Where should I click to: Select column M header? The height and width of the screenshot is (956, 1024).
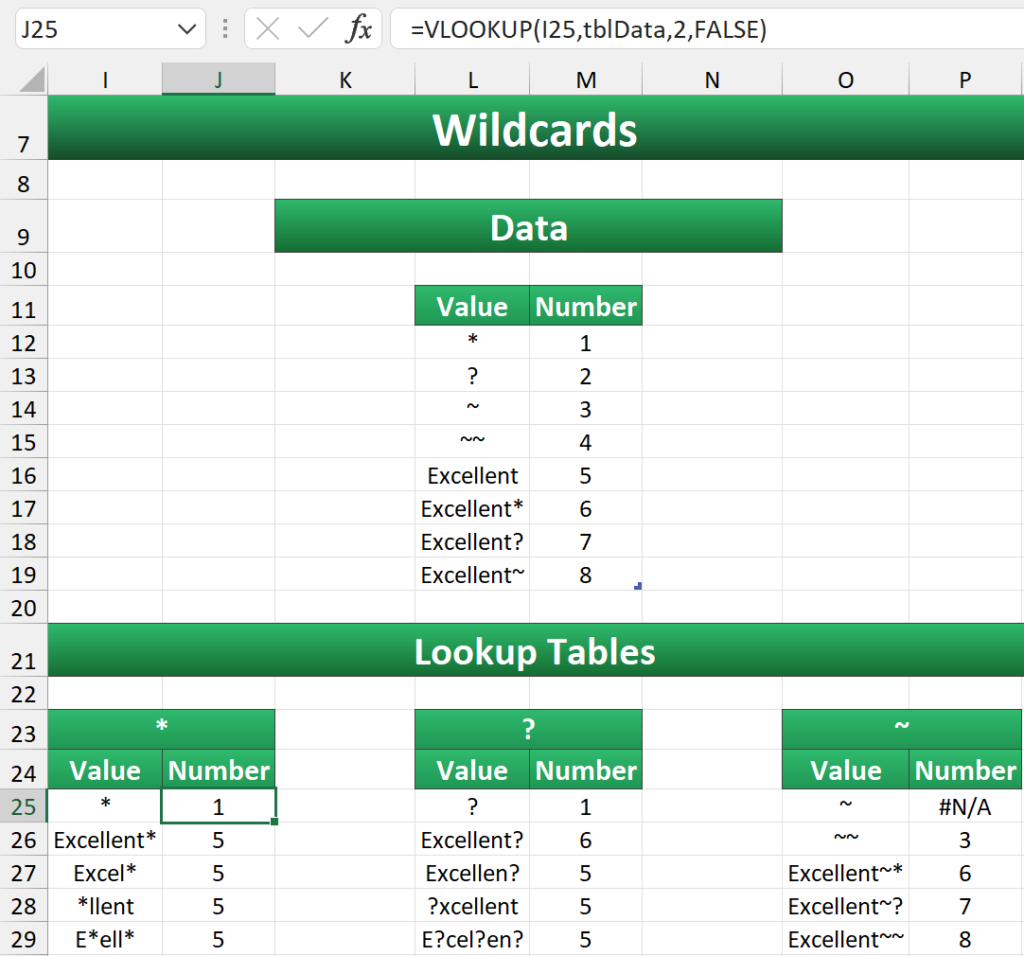586,81
